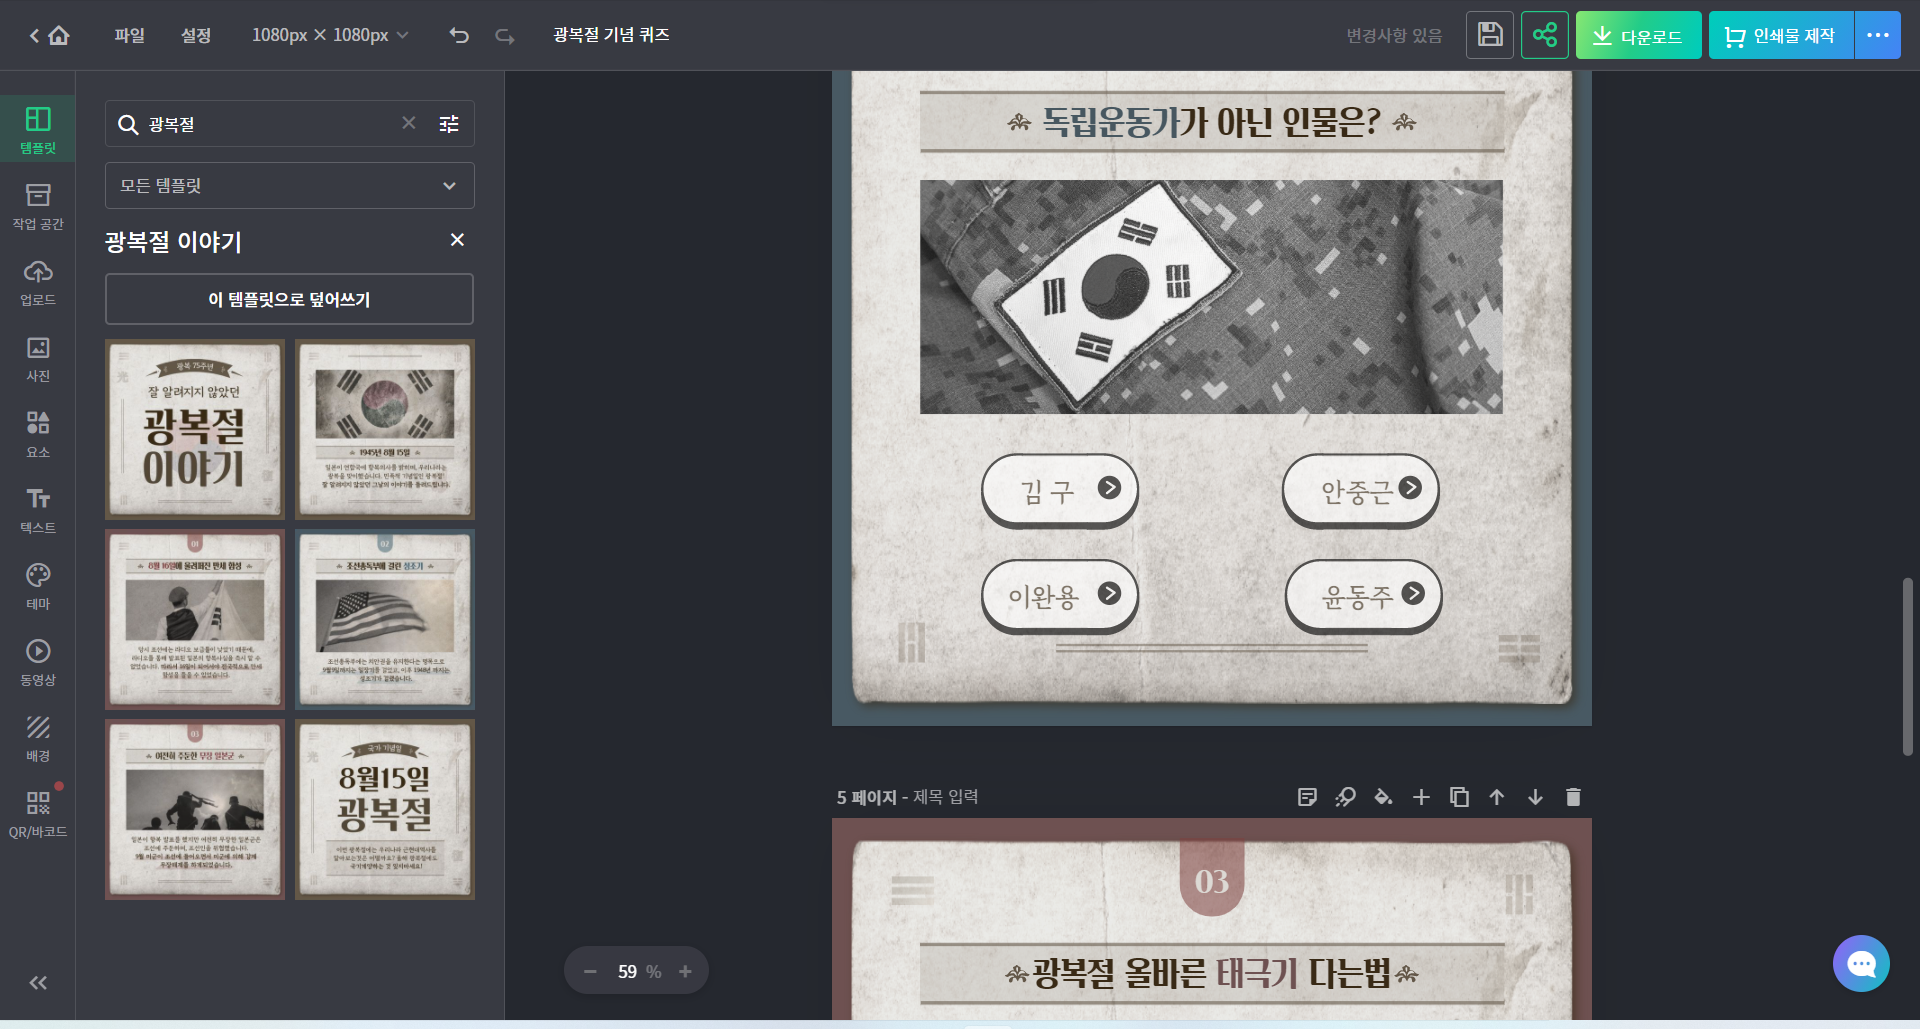The height and width of the screenshot is (1029, 1920).
Task: Click the 변경사항 있음 status text
Action: tap(1394, 36)
